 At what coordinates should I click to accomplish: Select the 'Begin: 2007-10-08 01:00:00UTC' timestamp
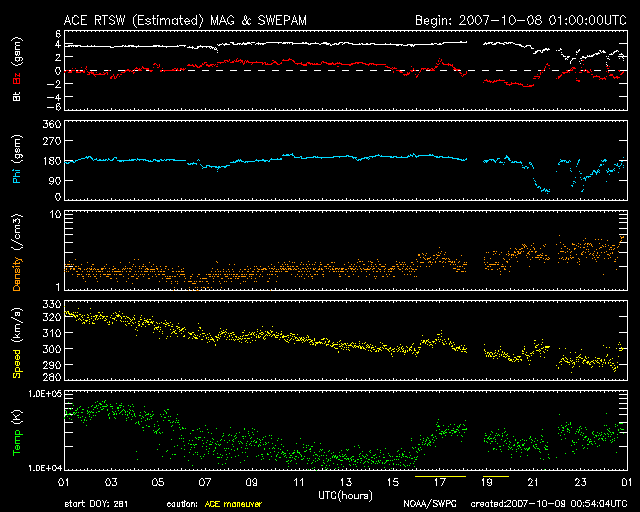pos(521,20)
